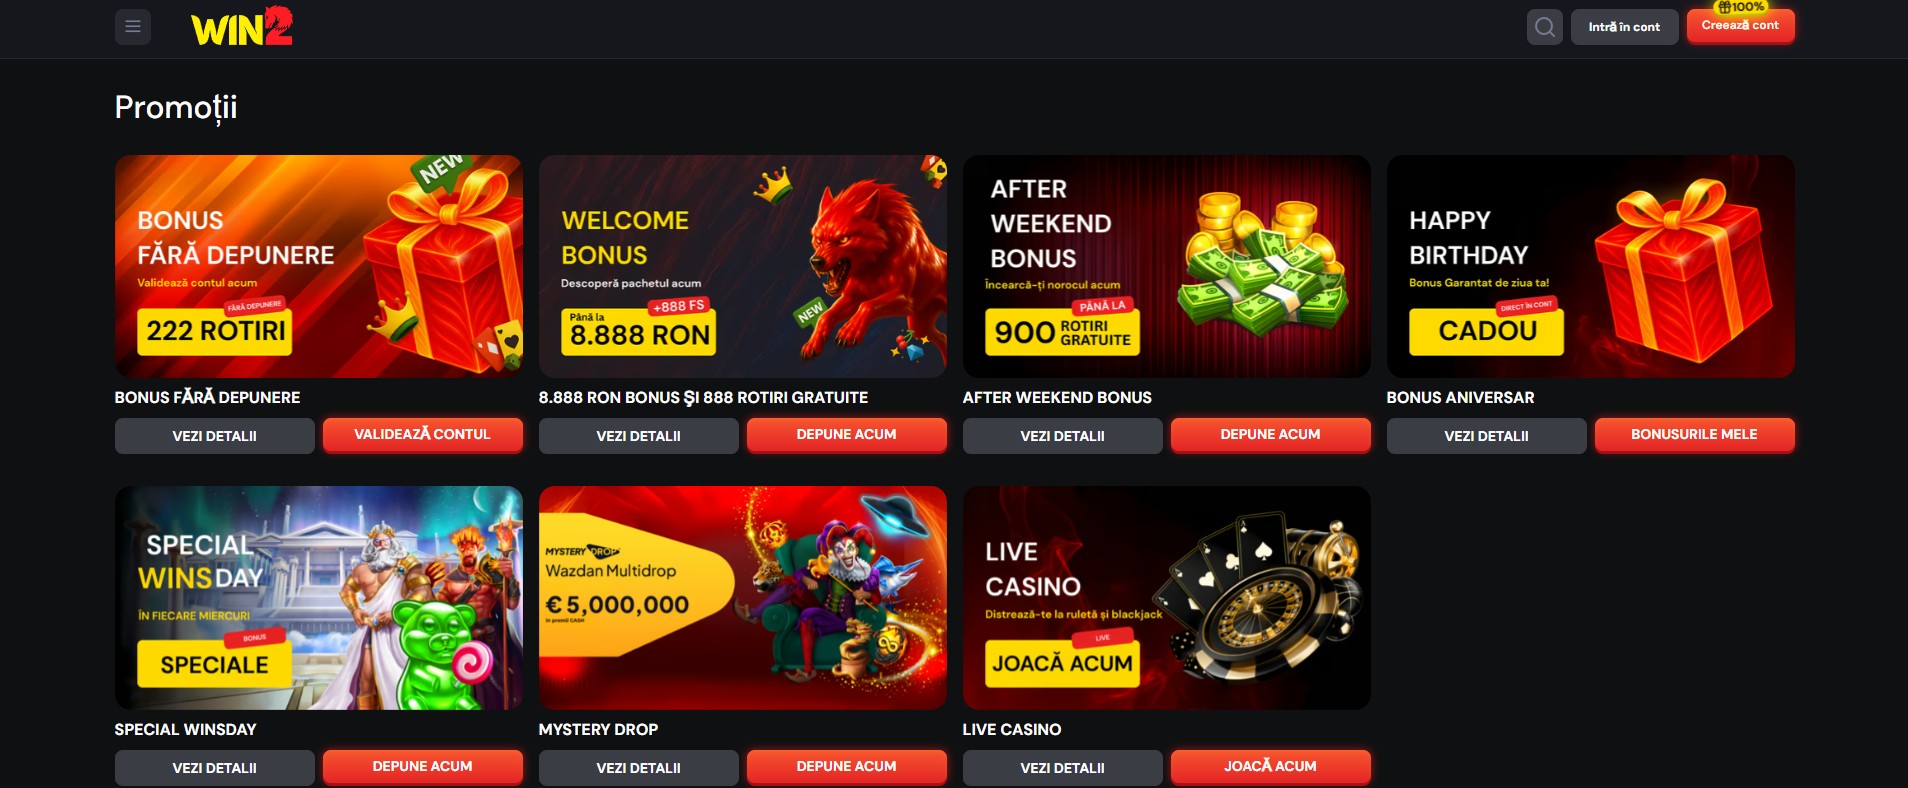
Task: Click 'After Weekend Bonus' title link
Action: tap(1057, 397)
